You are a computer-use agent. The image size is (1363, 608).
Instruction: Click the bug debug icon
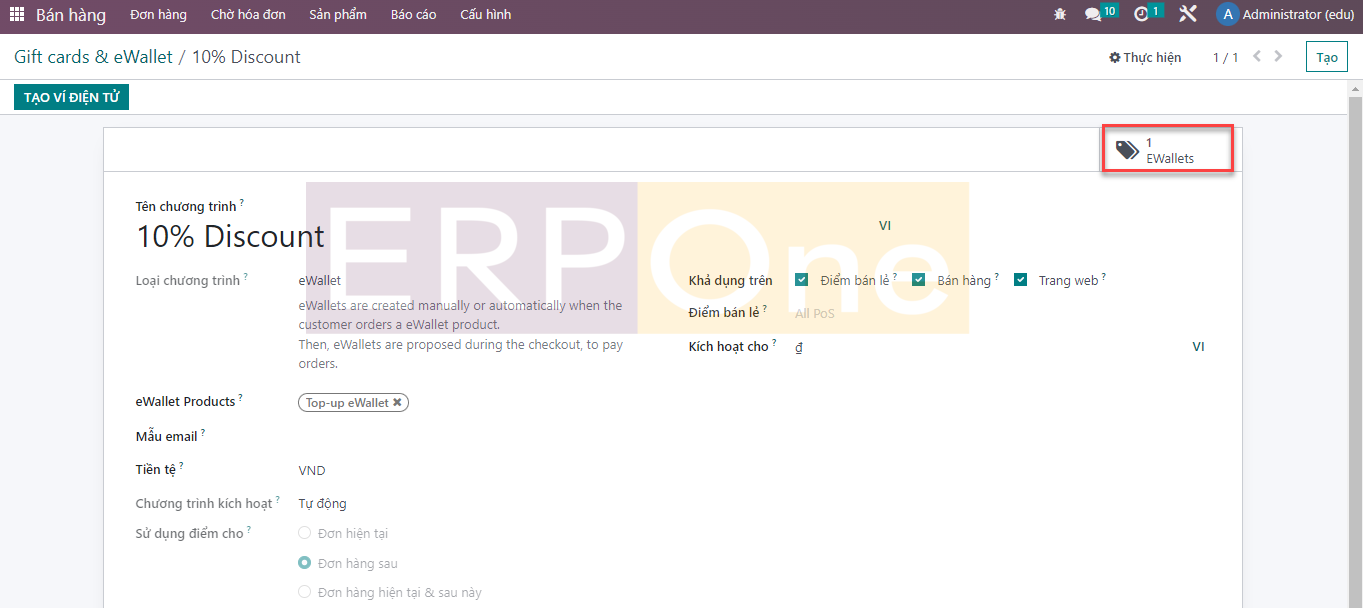click(x=1060, y=15)
